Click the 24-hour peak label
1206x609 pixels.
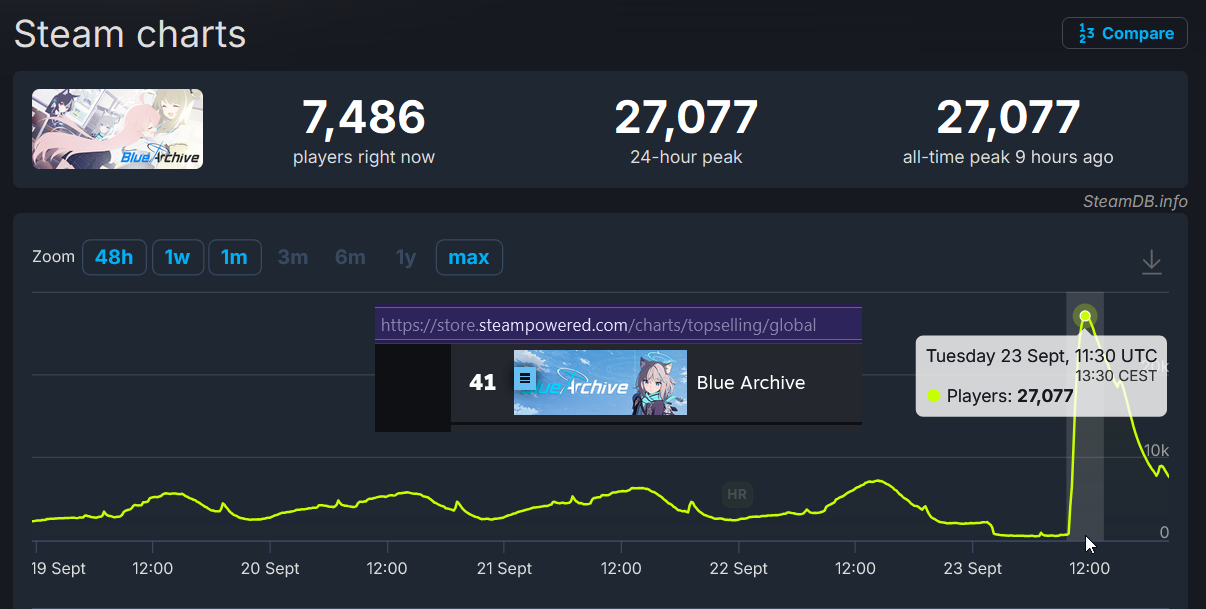[x=686, y=157]
